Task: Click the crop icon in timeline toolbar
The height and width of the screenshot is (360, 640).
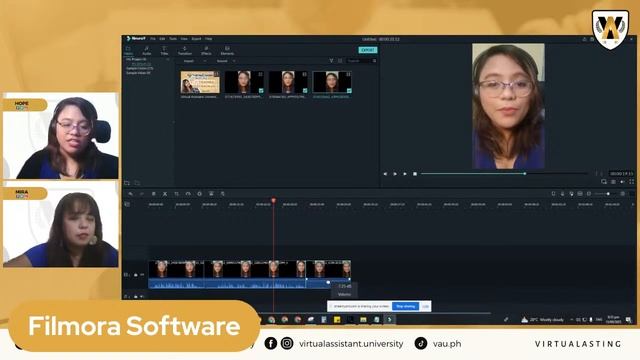Action: click(176, 194)
